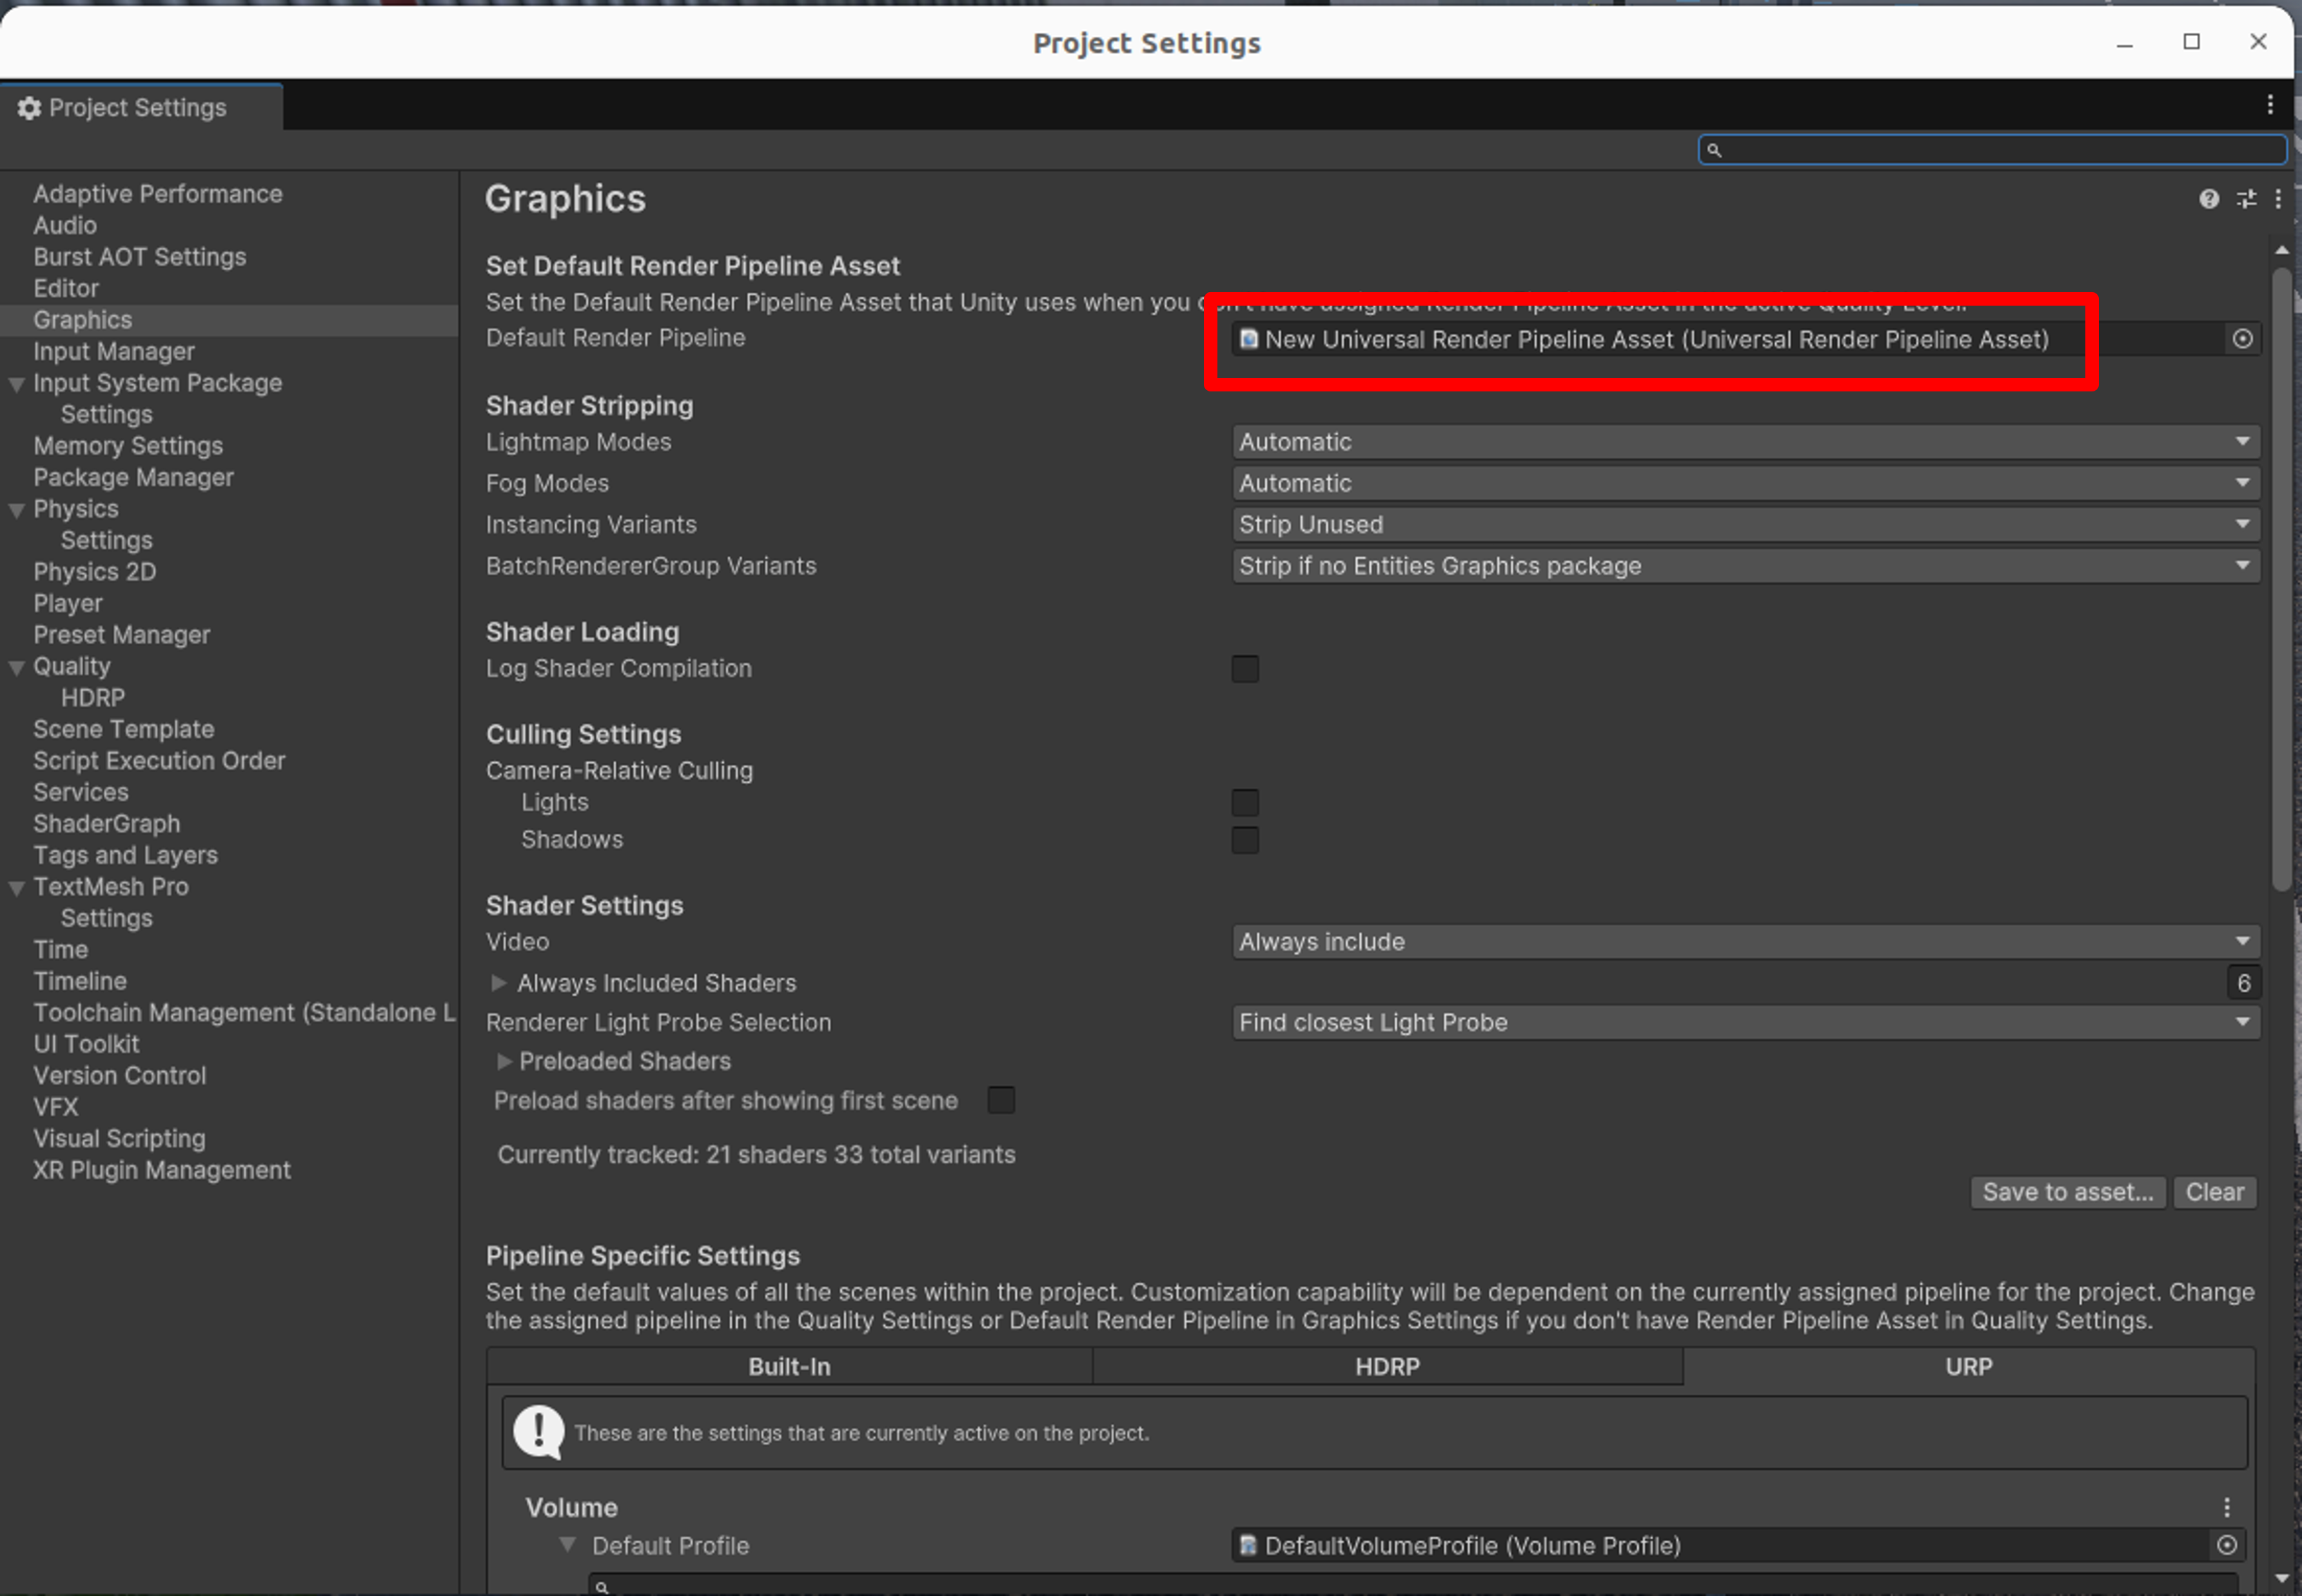Switch to the HDRP pipeline tab
The image size is (2302, 1596).
point(1387,1366)
